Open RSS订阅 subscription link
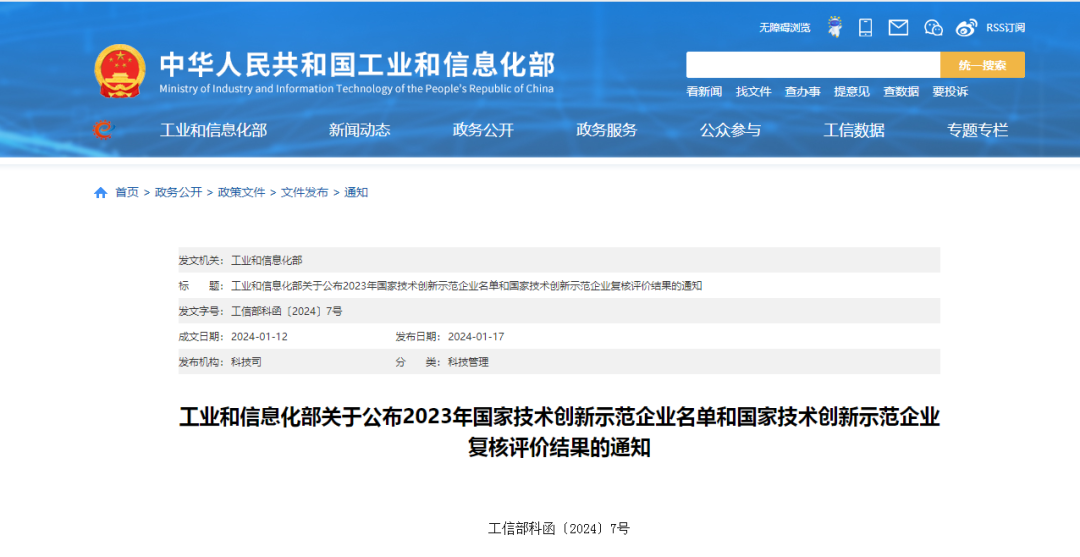The height and width of the screenshot is (557, 1080). (x=1006, y=28)
